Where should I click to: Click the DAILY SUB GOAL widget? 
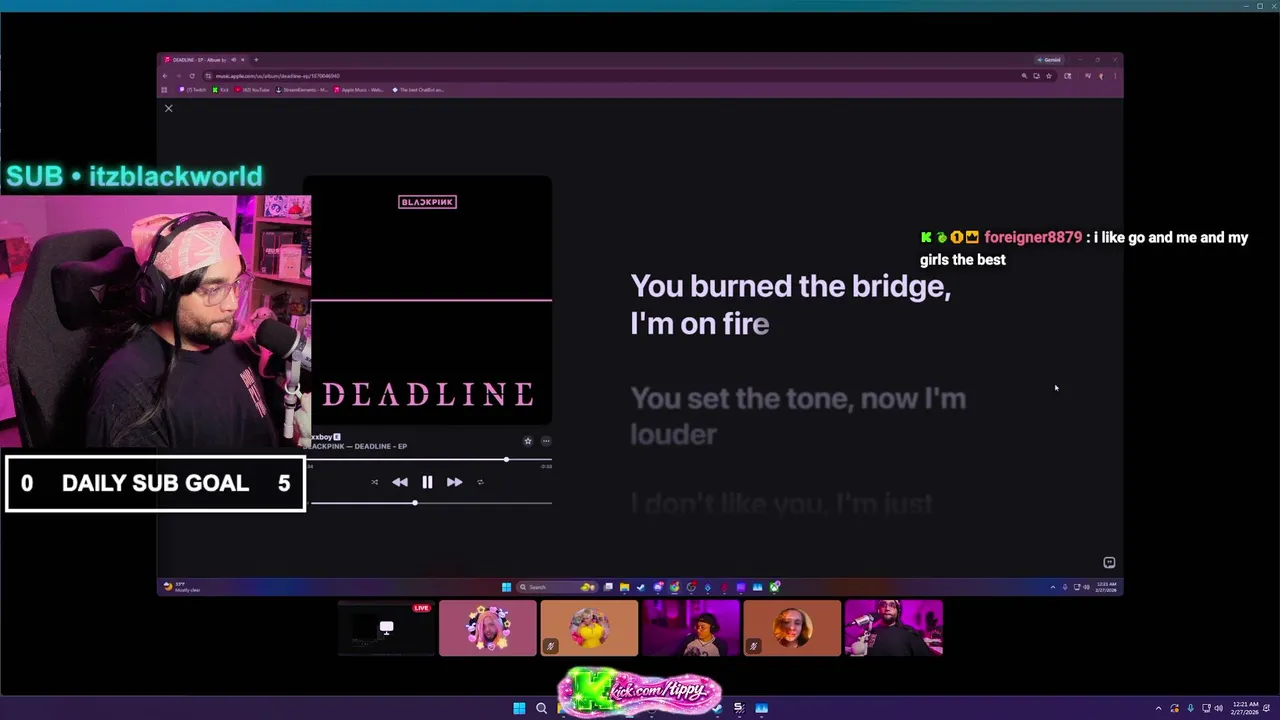click(x=155, y=484)
